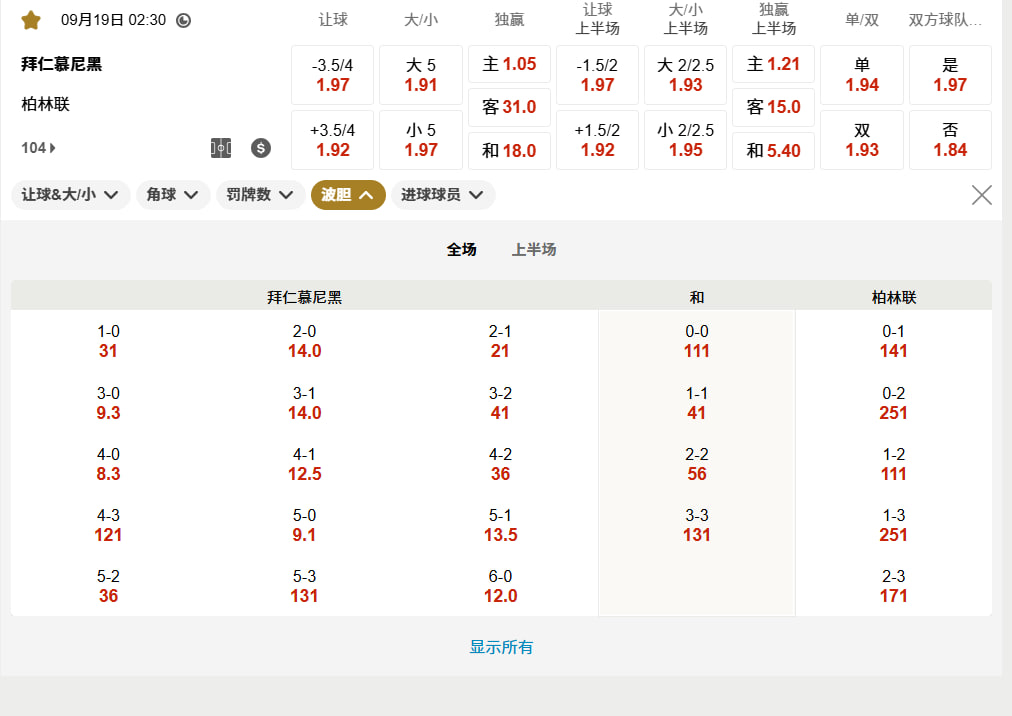Image resolution: width=1012 pixels, height=716 pixels.
Task: Open the 进球球员 dropdown
Action: coord(443,195)
